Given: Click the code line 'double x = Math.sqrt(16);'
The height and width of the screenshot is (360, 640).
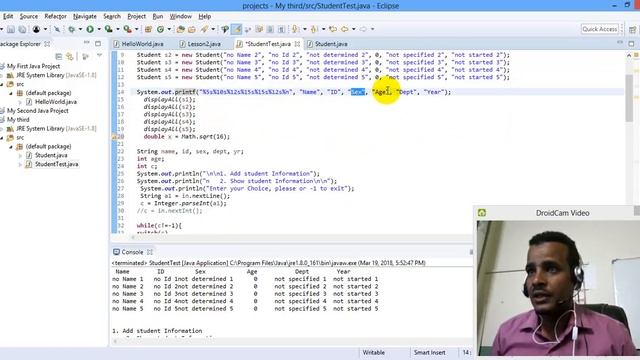Looking at the screenshot, I should coord(187,136).
